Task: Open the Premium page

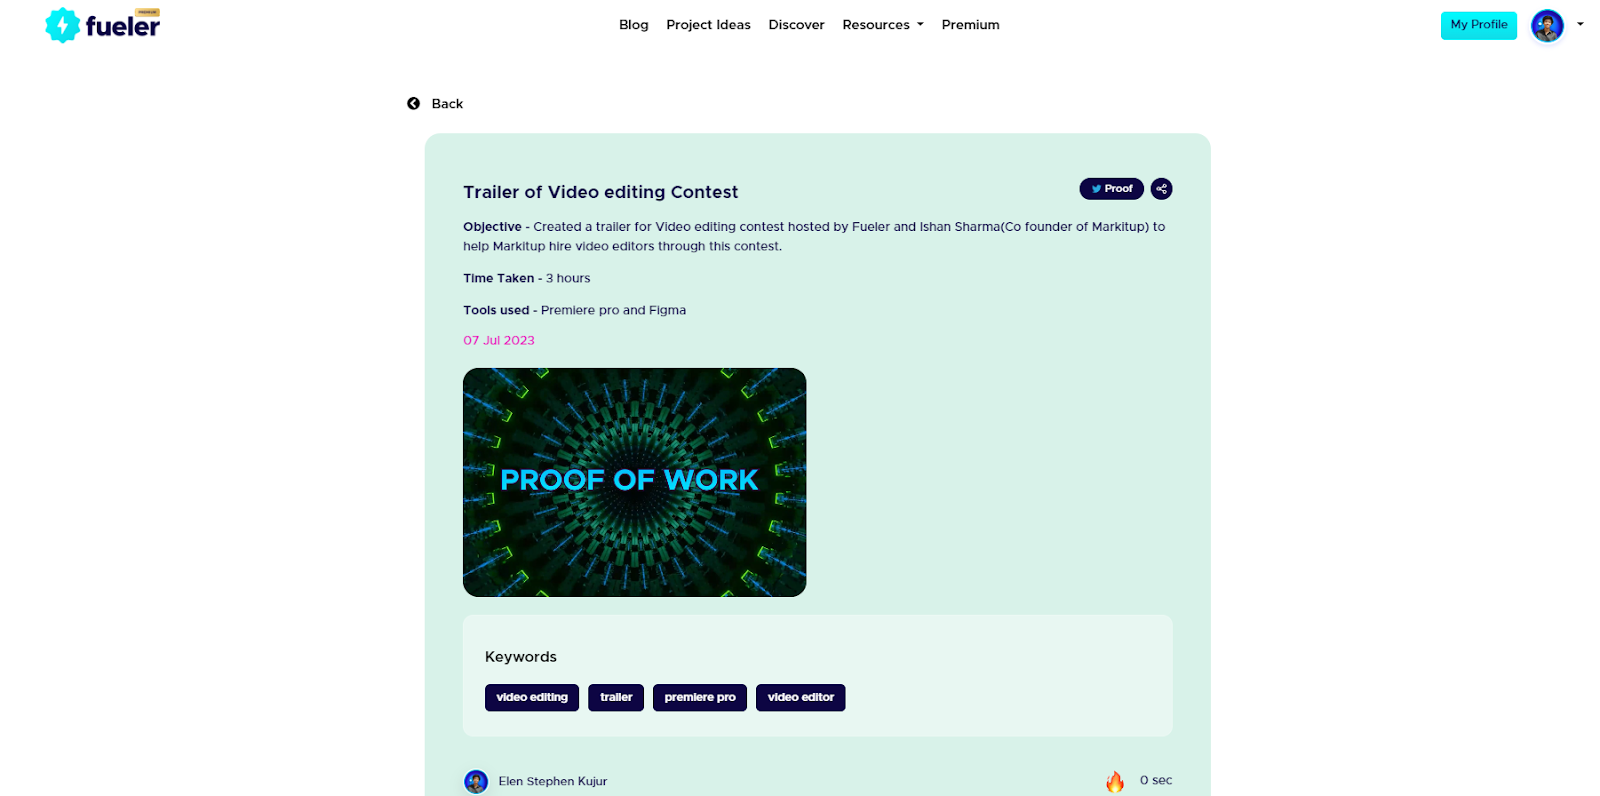Action: click(970, 25)
